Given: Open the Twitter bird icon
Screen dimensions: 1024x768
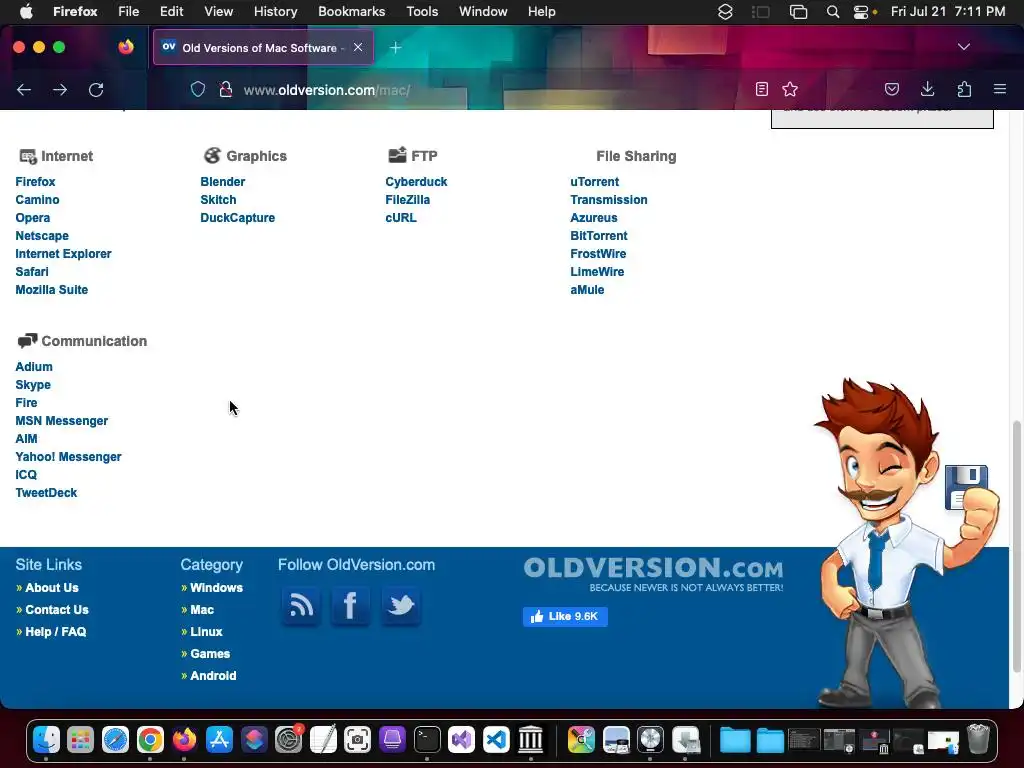Looking at the screenshot, I should [x=400, y=606].
